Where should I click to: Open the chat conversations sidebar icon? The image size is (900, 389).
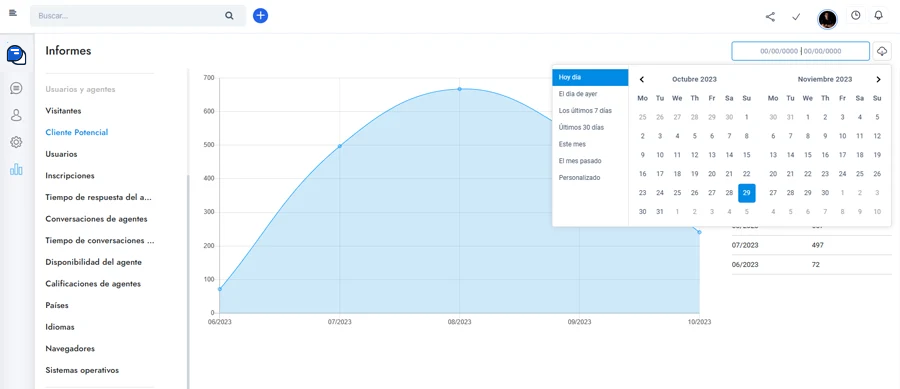[x=16, y=88]
